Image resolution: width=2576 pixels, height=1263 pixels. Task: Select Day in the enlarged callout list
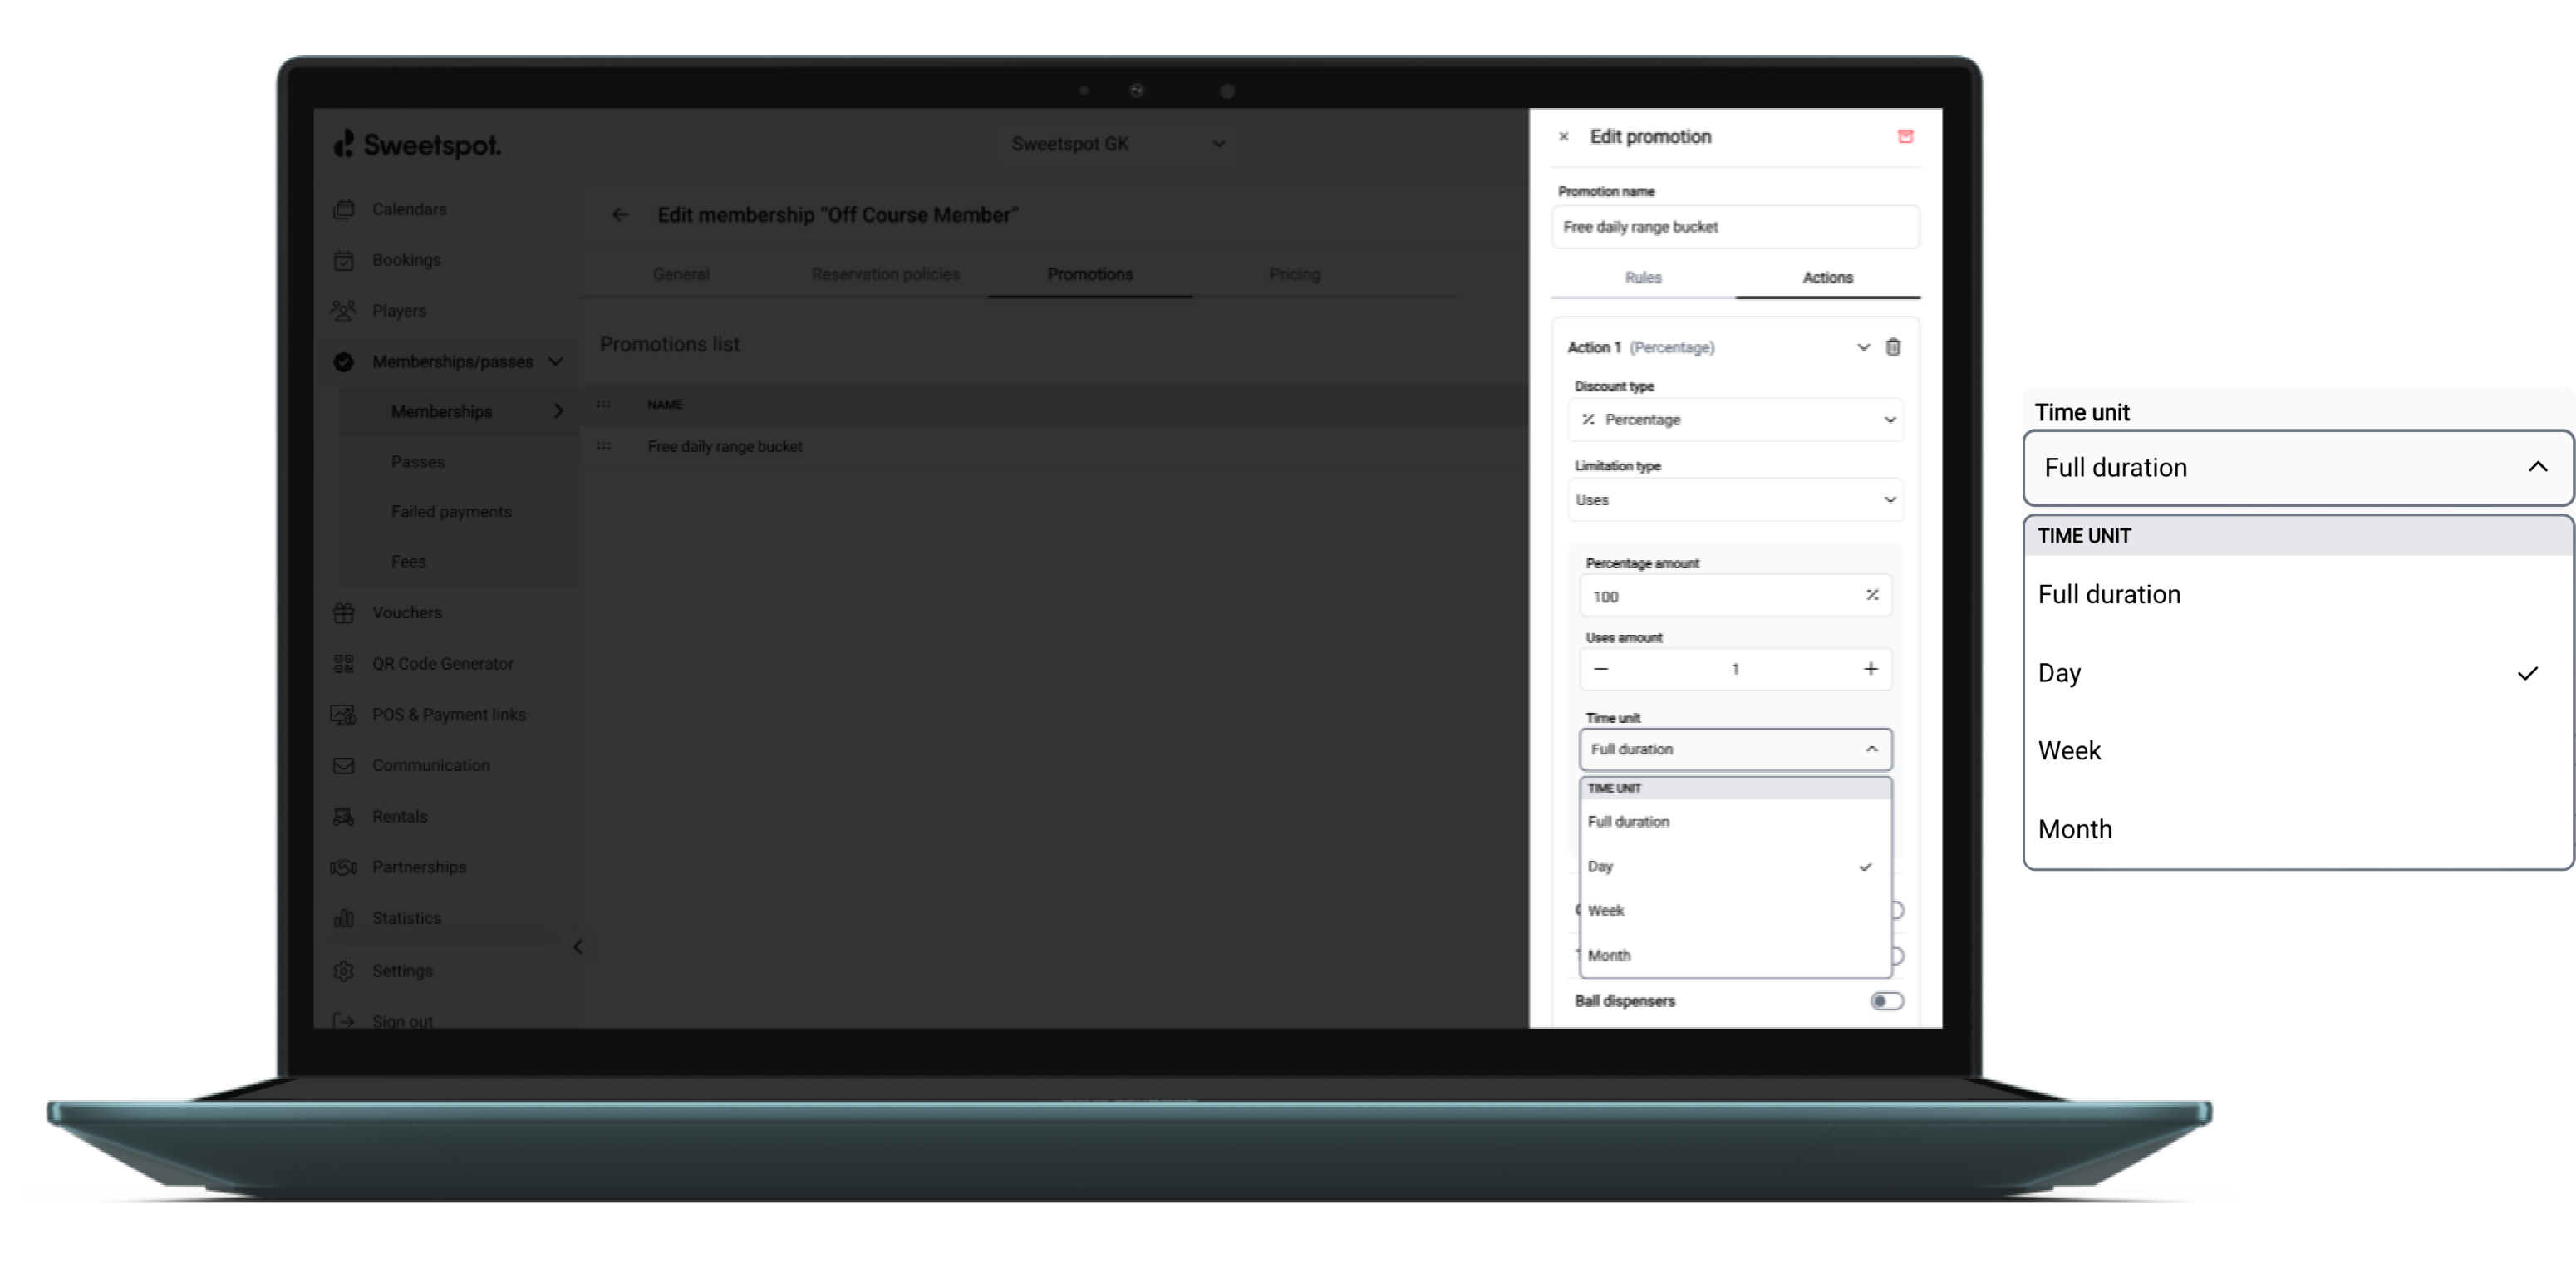tap(2297, 673)
